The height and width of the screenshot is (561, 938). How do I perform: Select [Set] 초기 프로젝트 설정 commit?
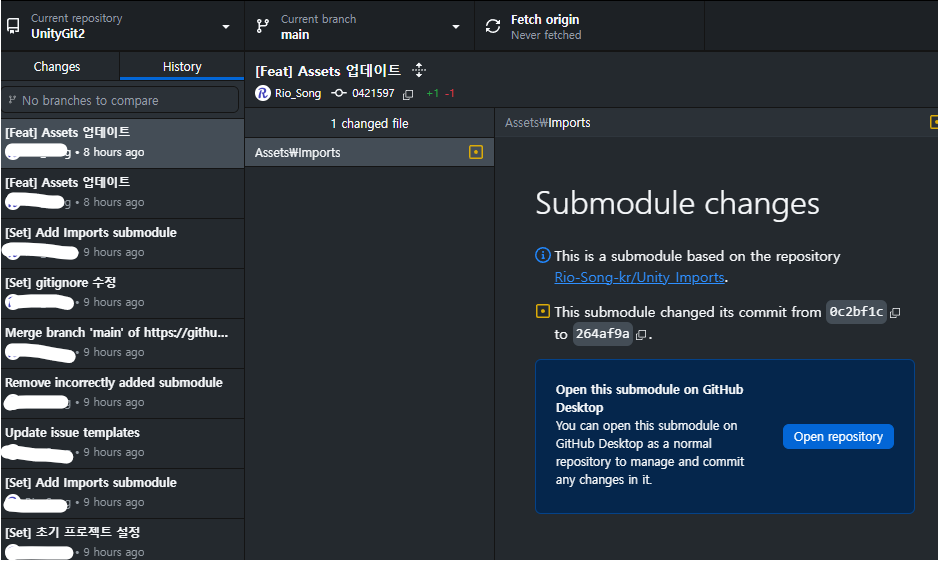coord(122,541)
